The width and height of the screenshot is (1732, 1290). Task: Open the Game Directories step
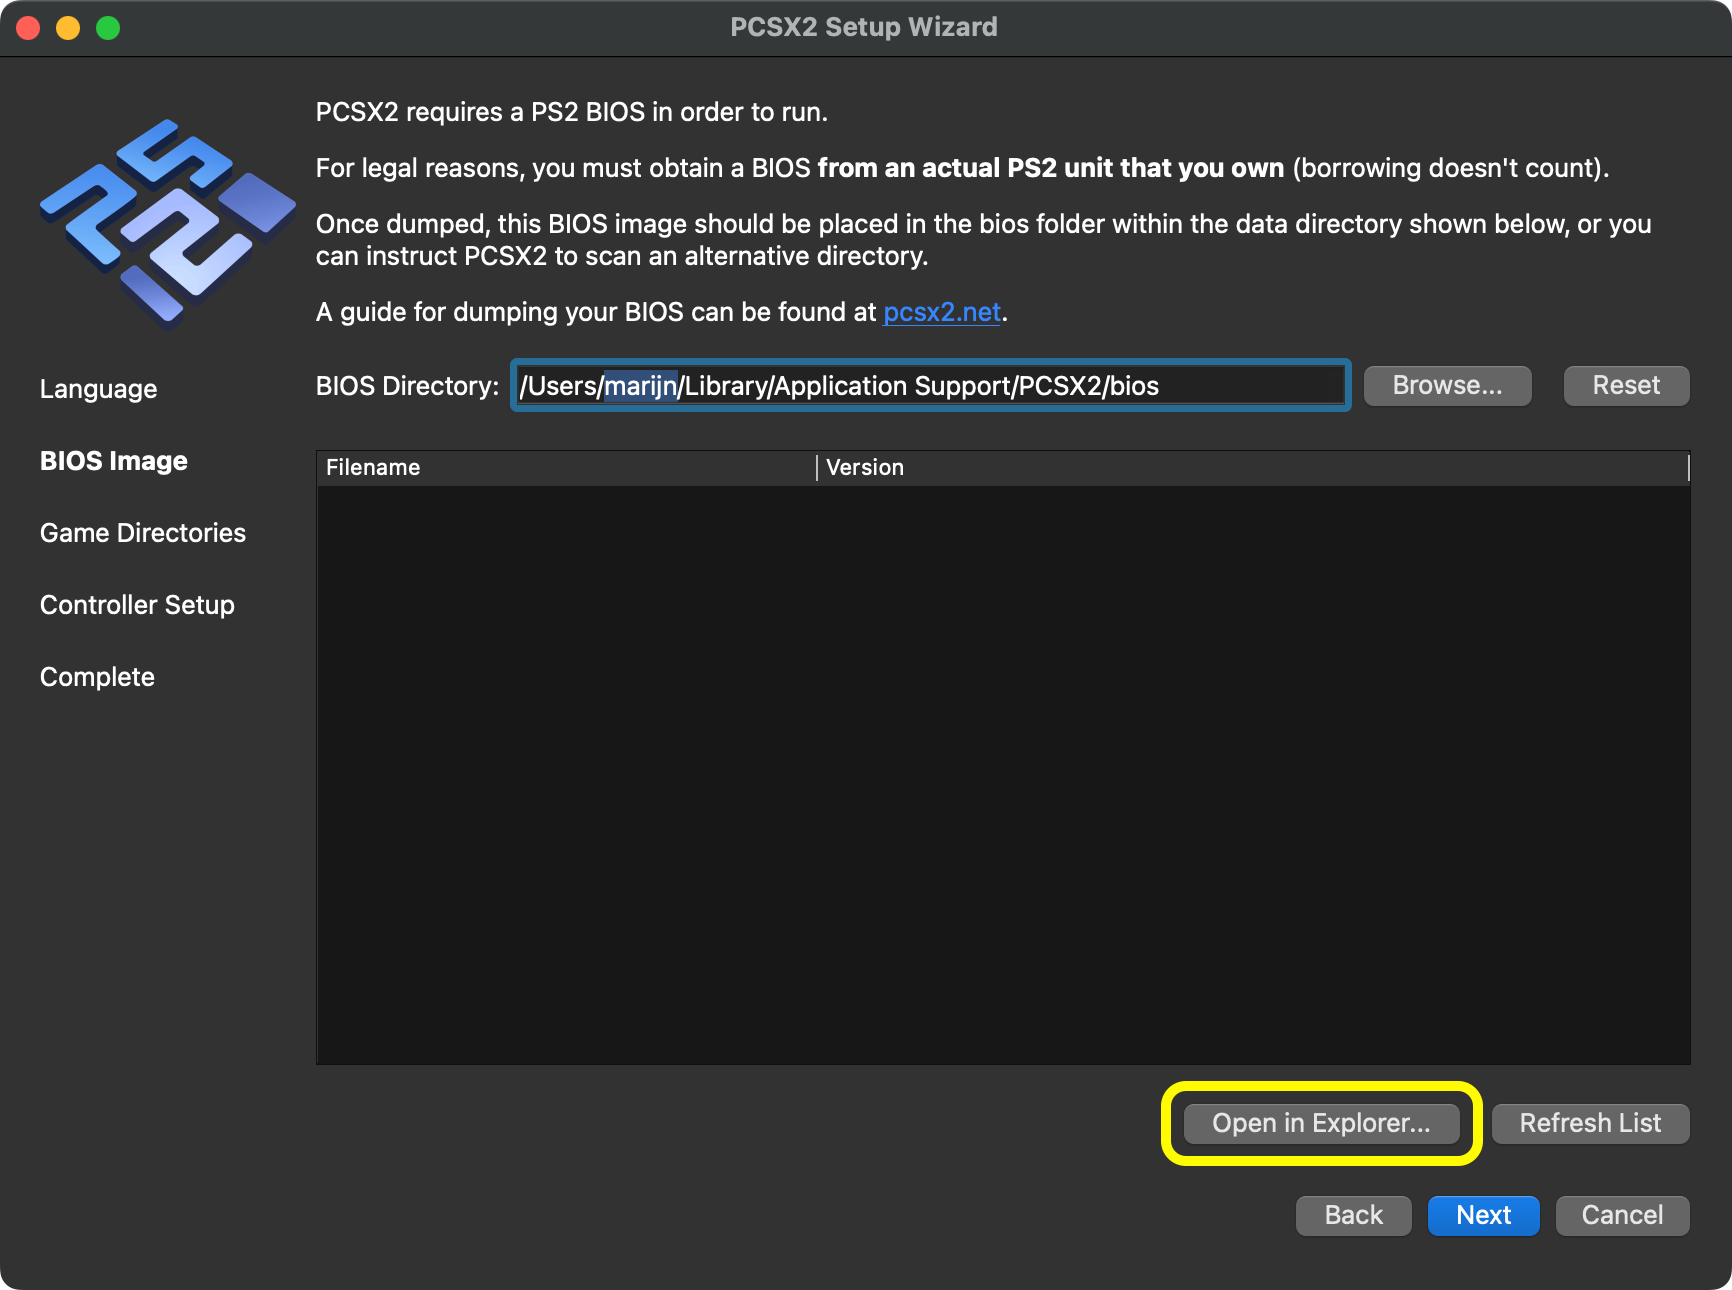142,533
